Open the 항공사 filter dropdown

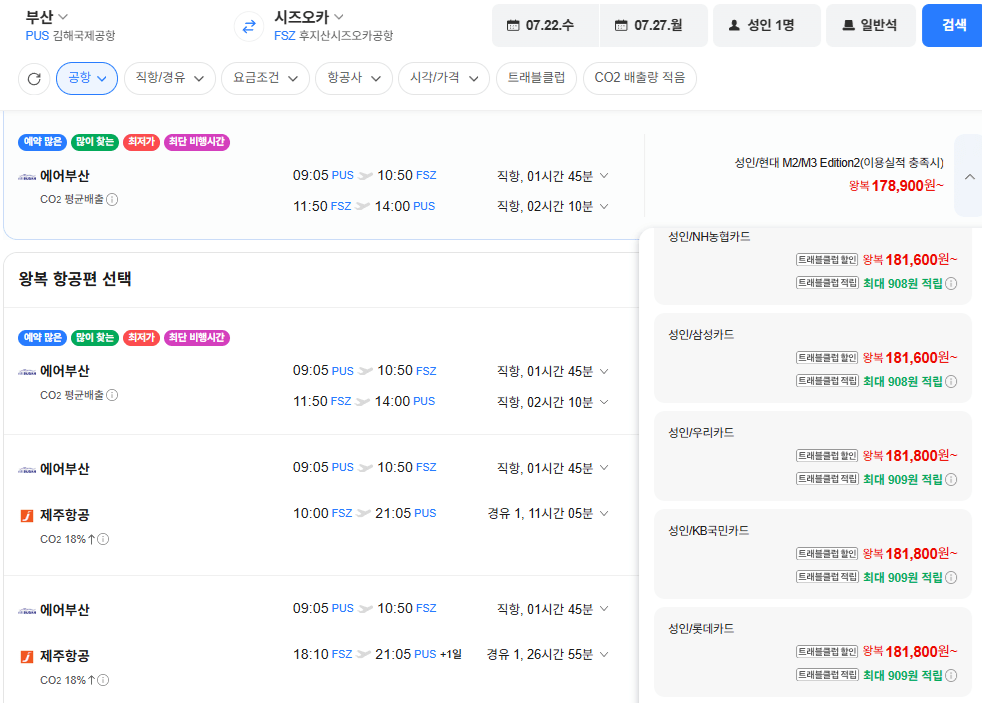354,78
